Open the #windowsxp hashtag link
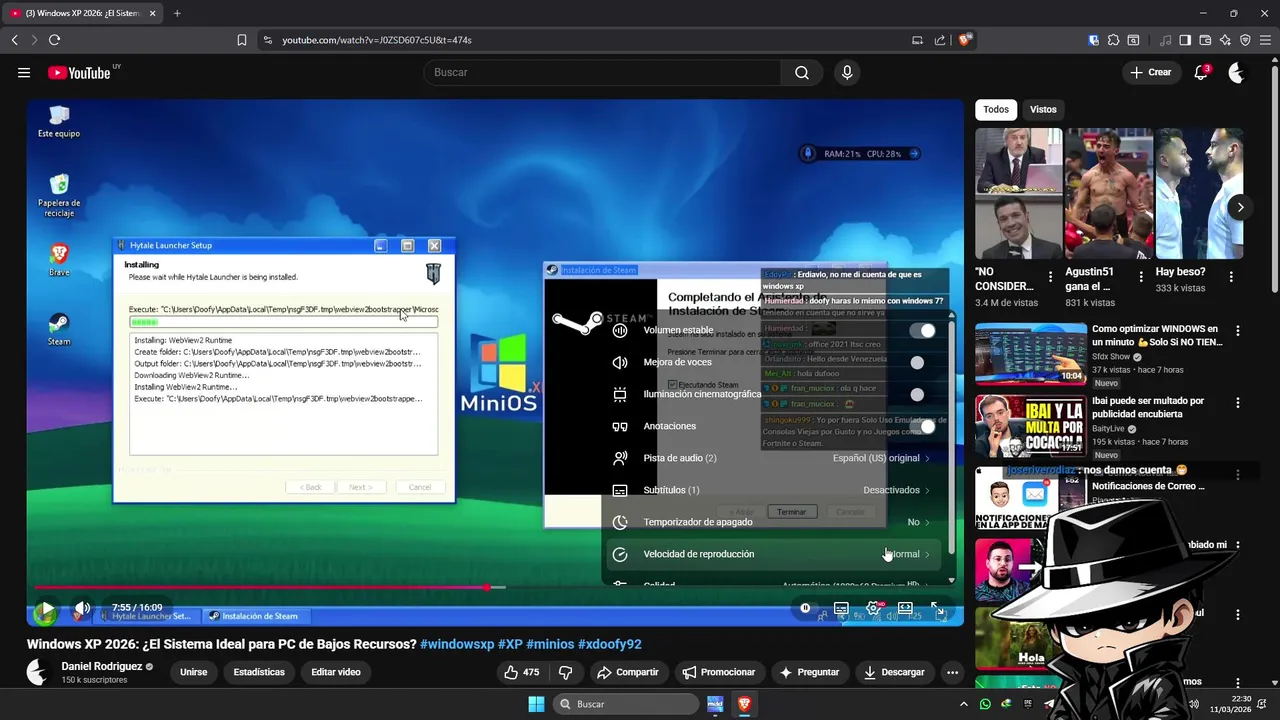Viewport: 1280px width, 720px height. click(x=457, y=644)
